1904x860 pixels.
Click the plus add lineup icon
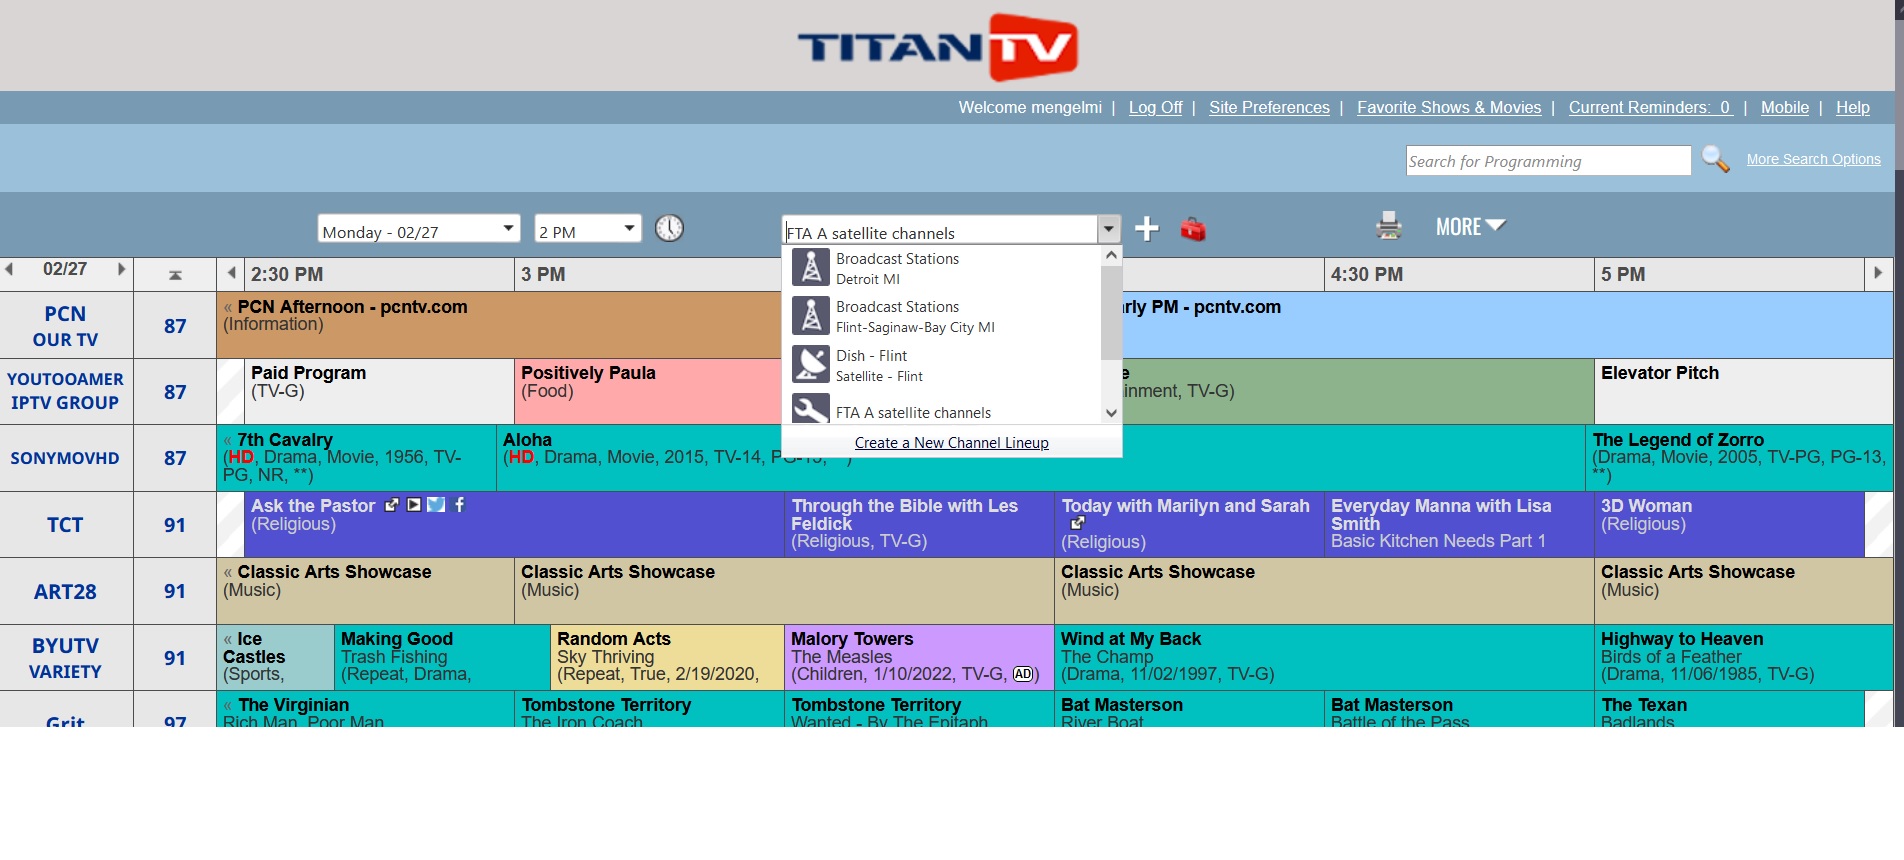[1147, 229]
